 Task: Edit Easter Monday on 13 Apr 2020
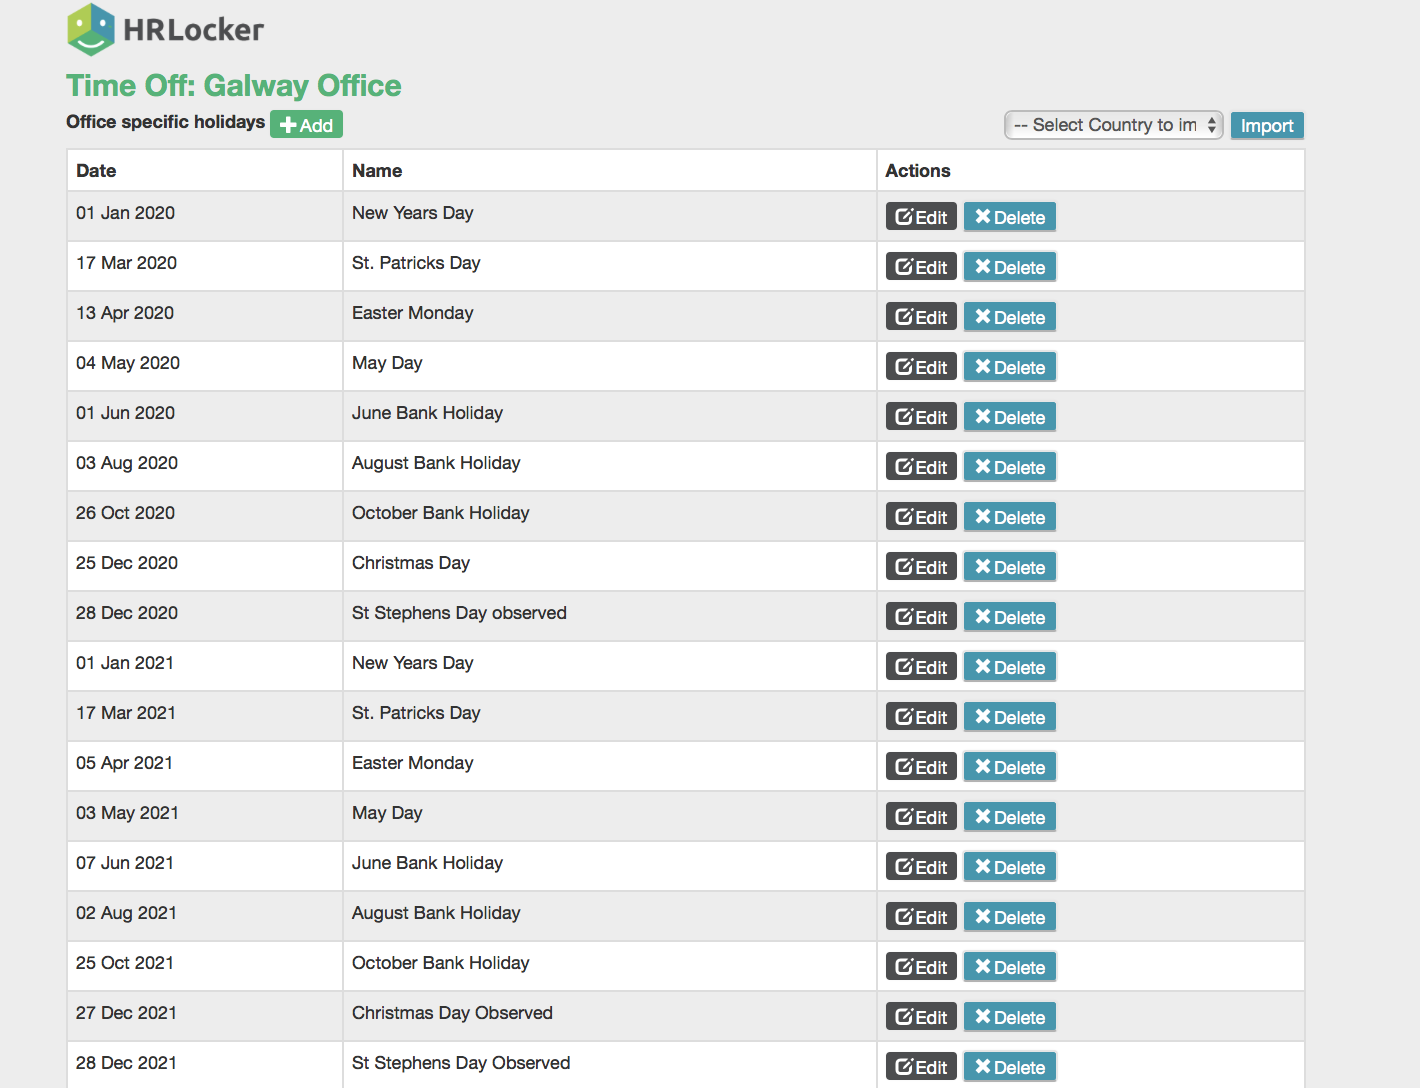click(x=921, y=317)
